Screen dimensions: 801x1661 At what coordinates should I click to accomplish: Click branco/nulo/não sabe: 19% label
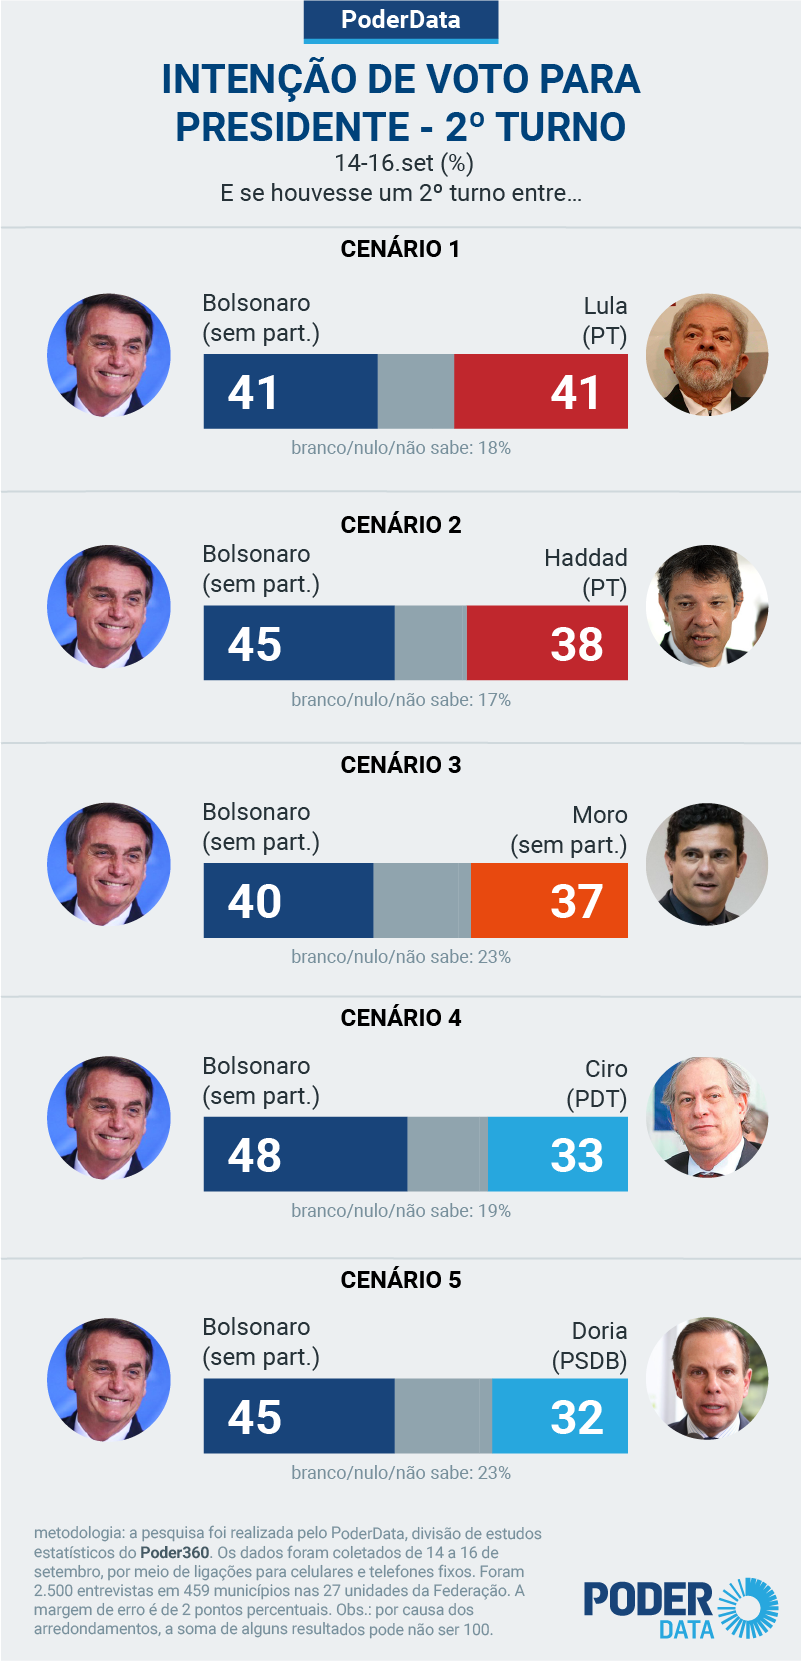401,1211
